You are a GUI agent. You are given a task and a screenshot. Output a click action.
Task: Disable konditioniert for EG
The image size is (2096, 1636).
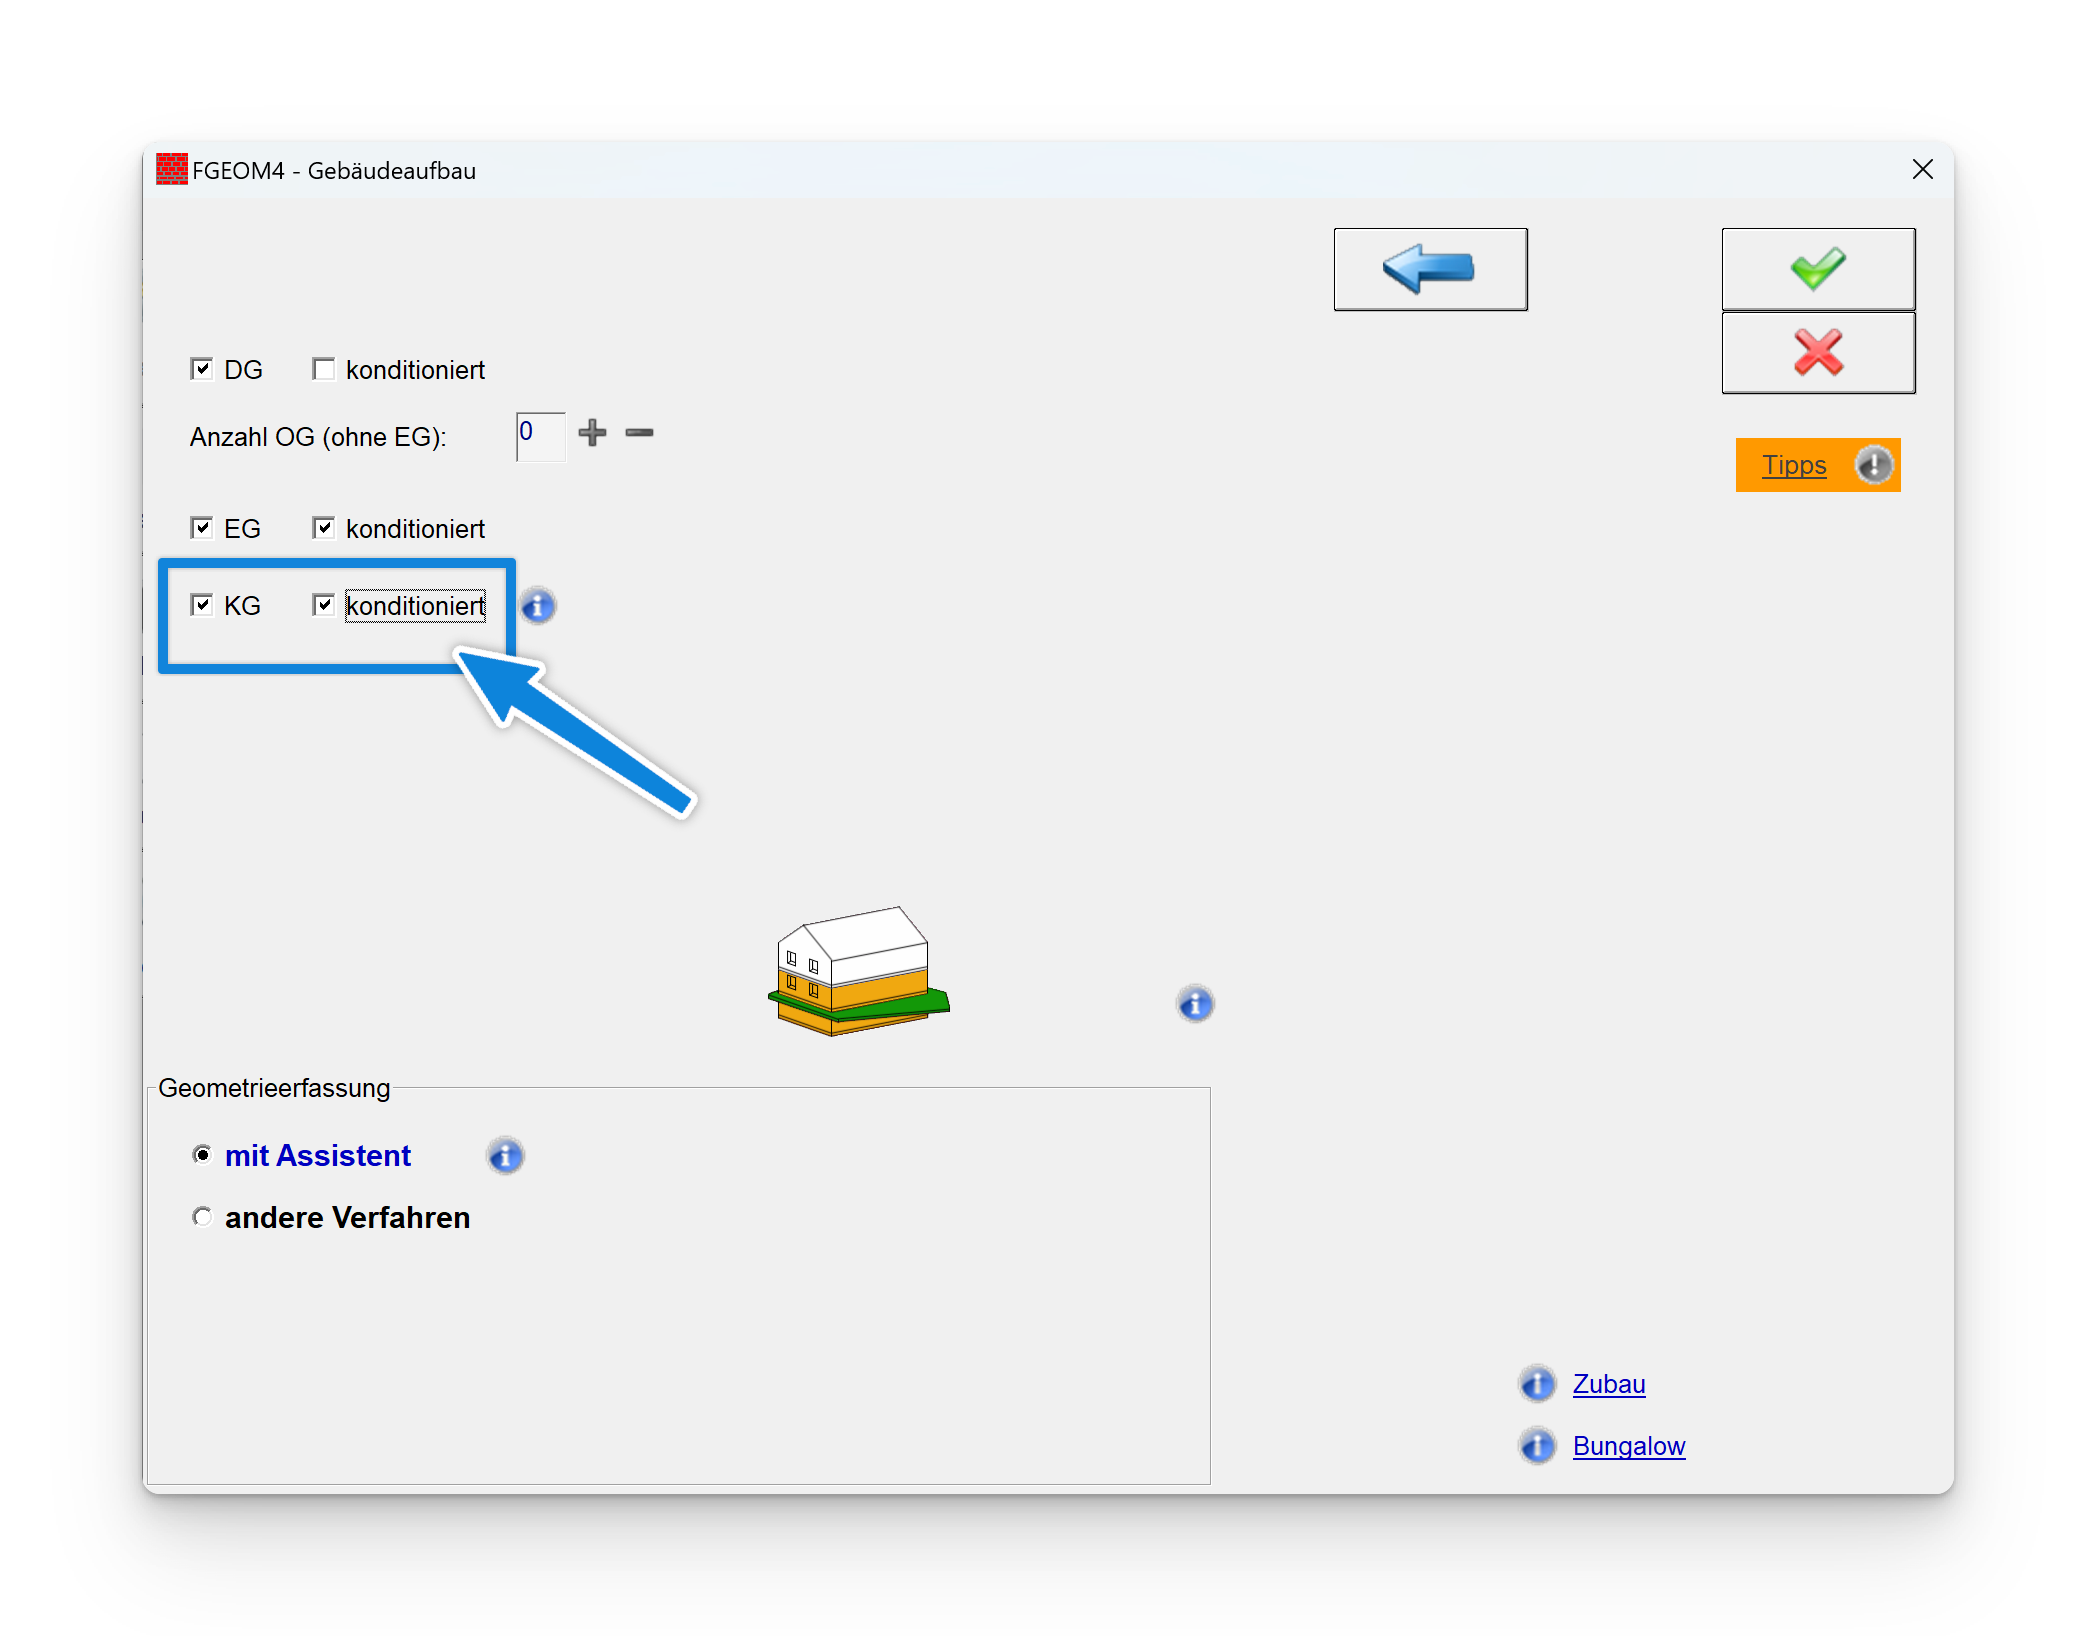323,528
